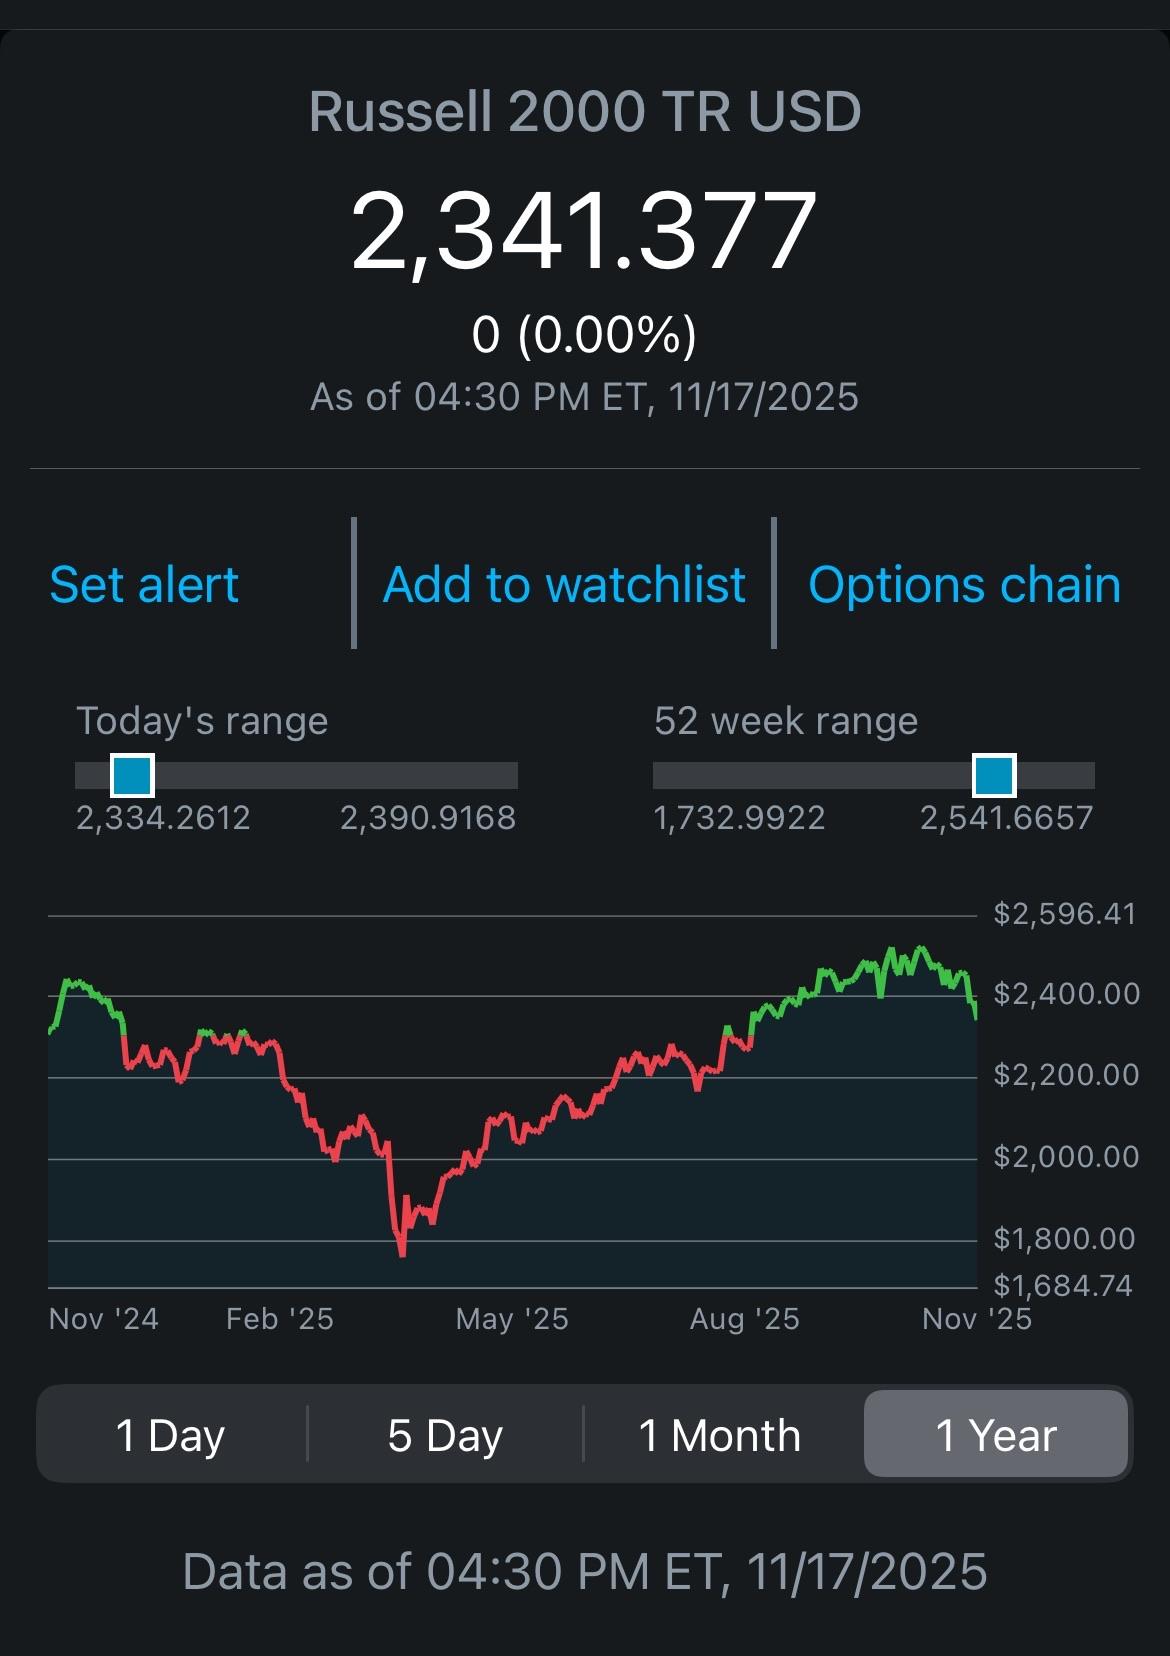Select the 1 Year tab
Viewport: 1170px width, 1656px height.
(996, 1436)
